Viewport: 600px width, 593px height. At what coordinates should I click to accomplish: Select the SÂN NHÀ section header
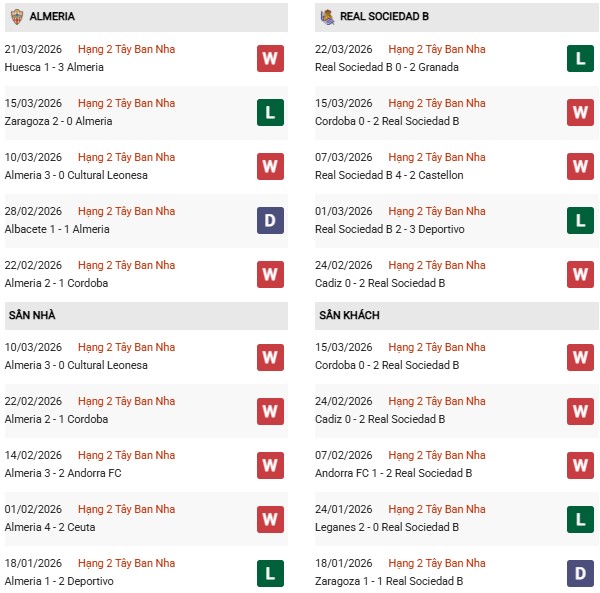pos(33,315)
